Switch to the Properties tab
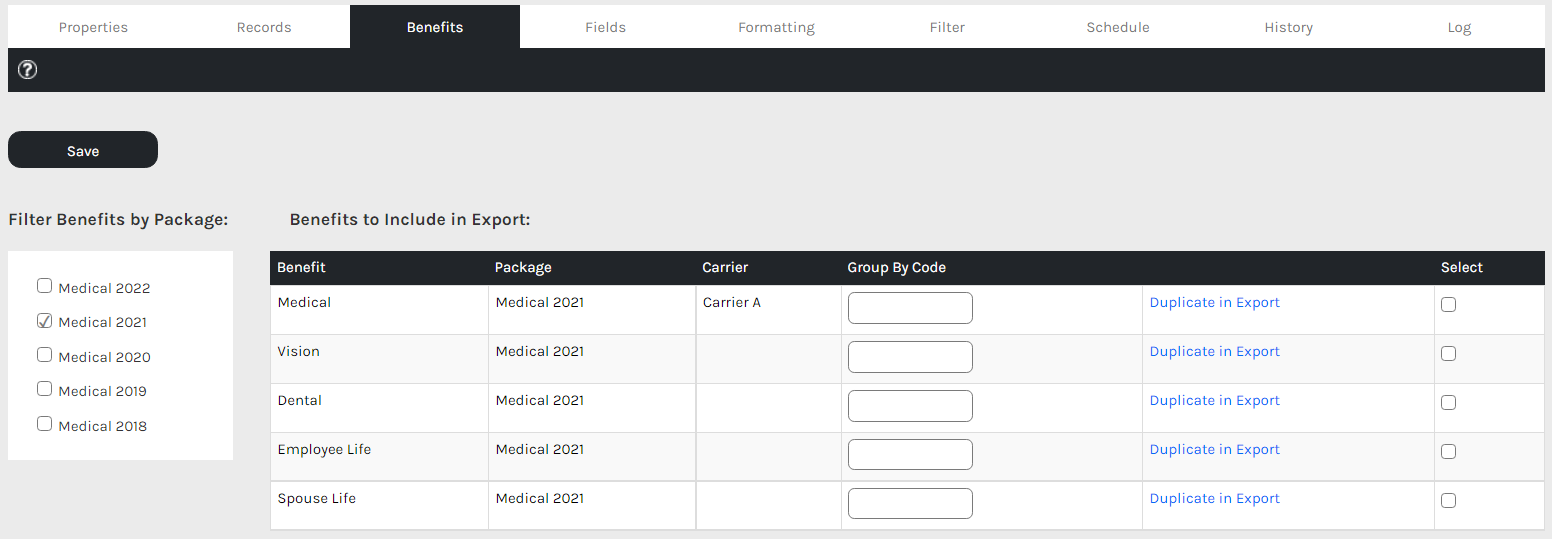Viewport: 1552px width, 539px height. click(x=93, y=27)
